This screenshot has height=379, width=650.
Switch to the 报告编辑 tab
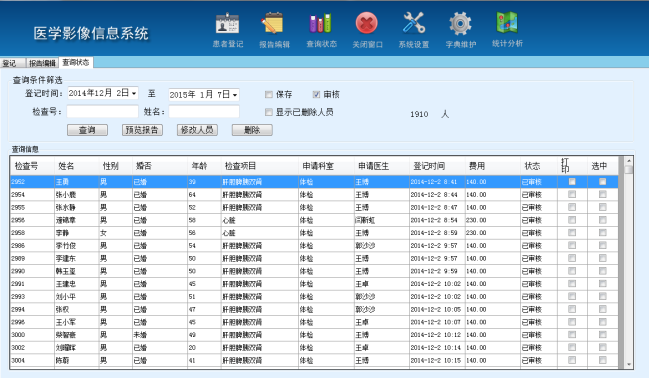click(x=42, y=63)
